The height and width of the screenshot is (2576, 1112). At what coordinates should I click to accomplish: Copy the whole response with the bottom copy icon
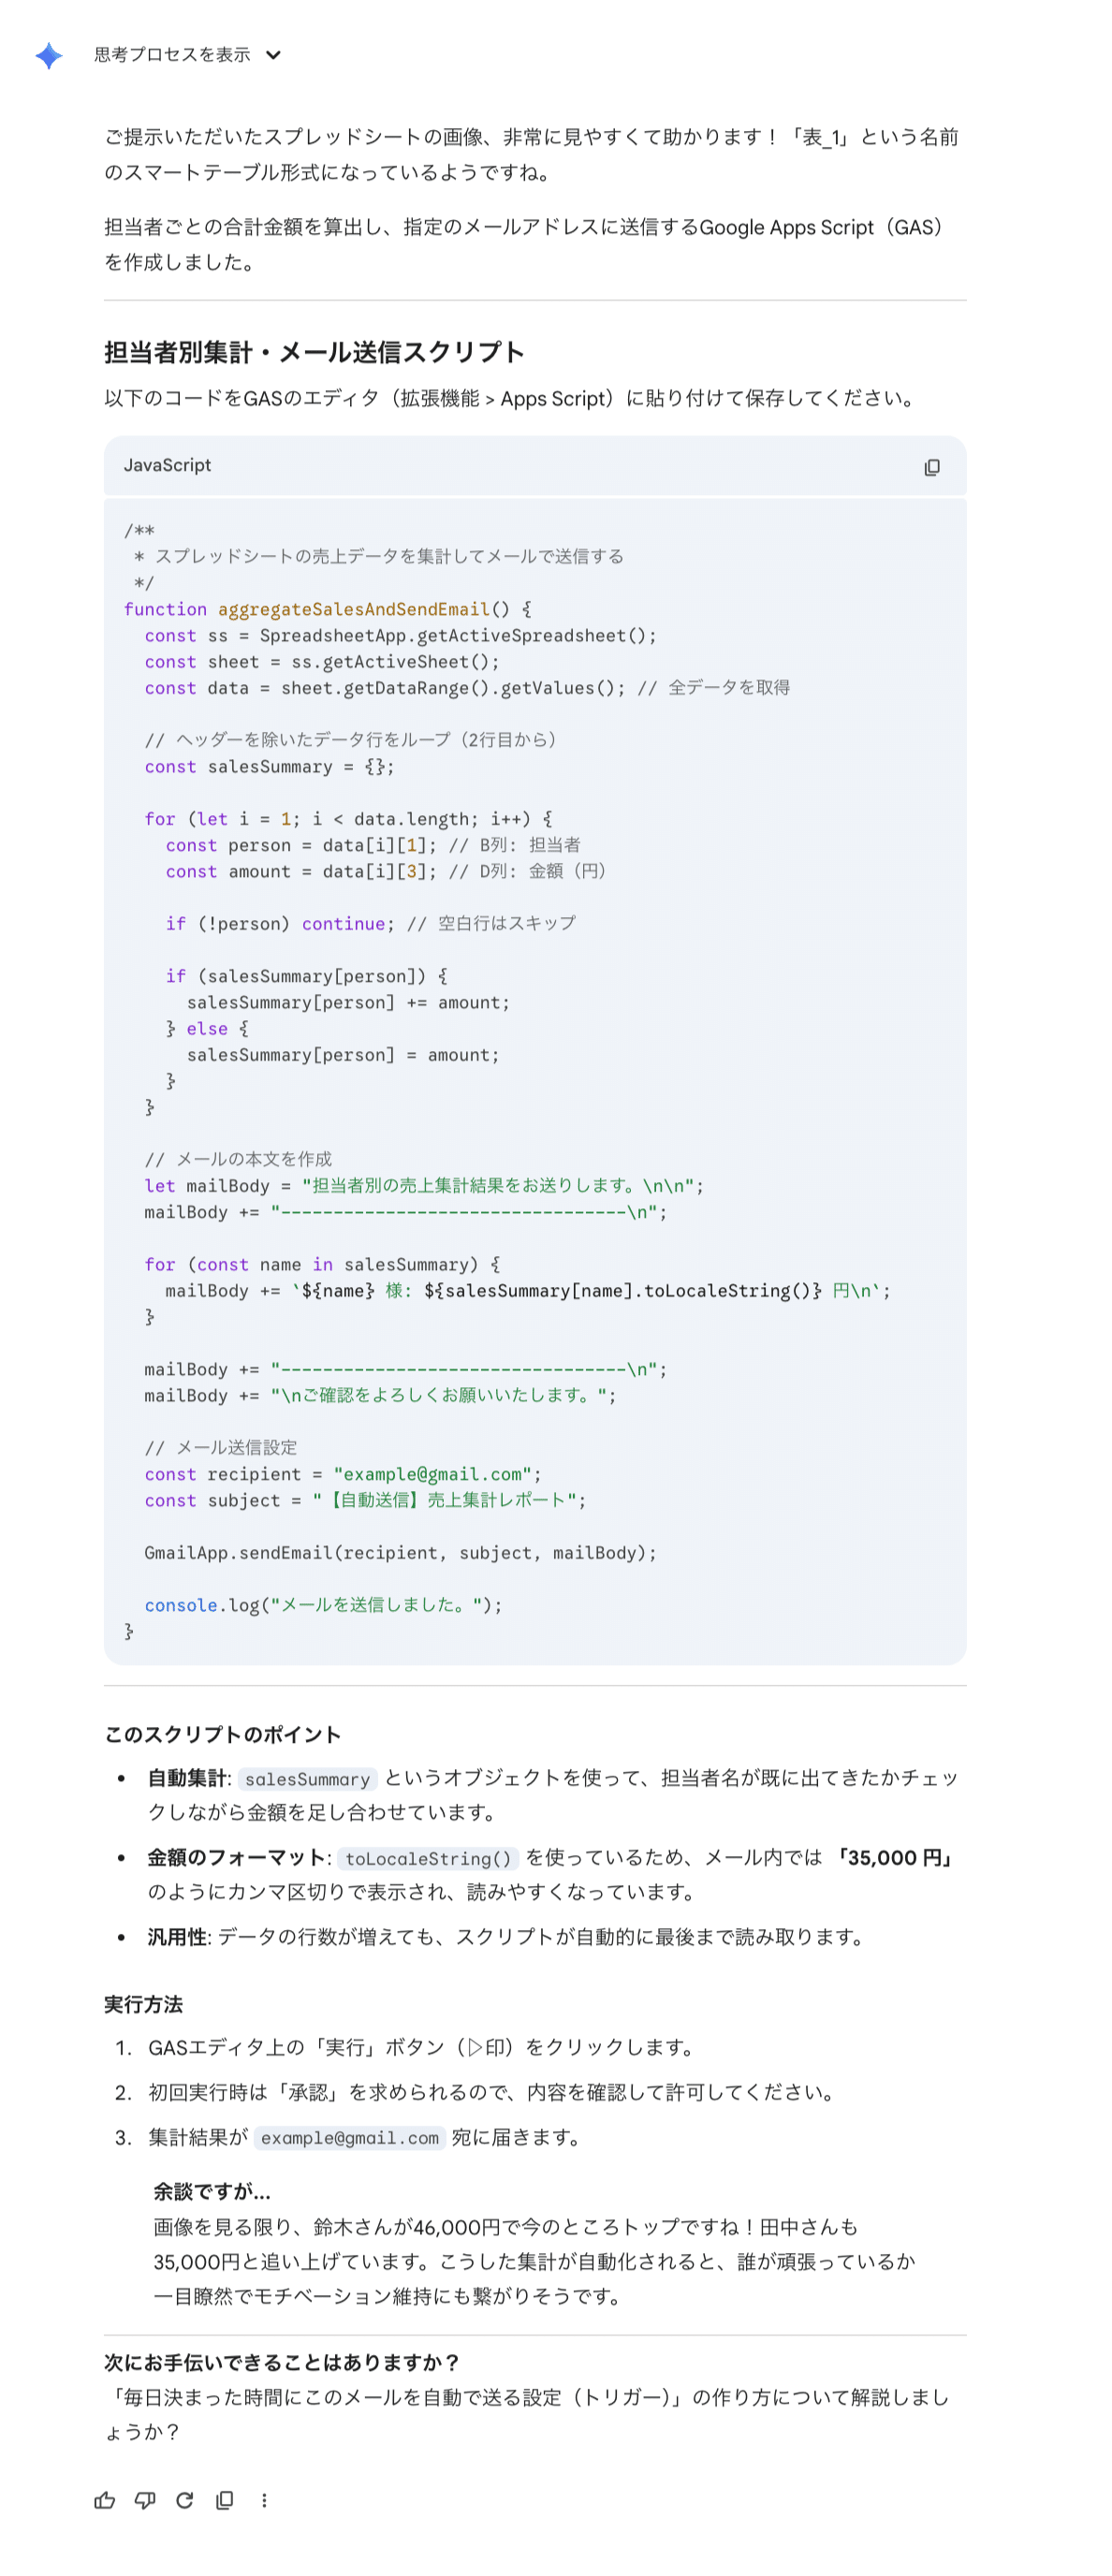tap(225, 2500)
